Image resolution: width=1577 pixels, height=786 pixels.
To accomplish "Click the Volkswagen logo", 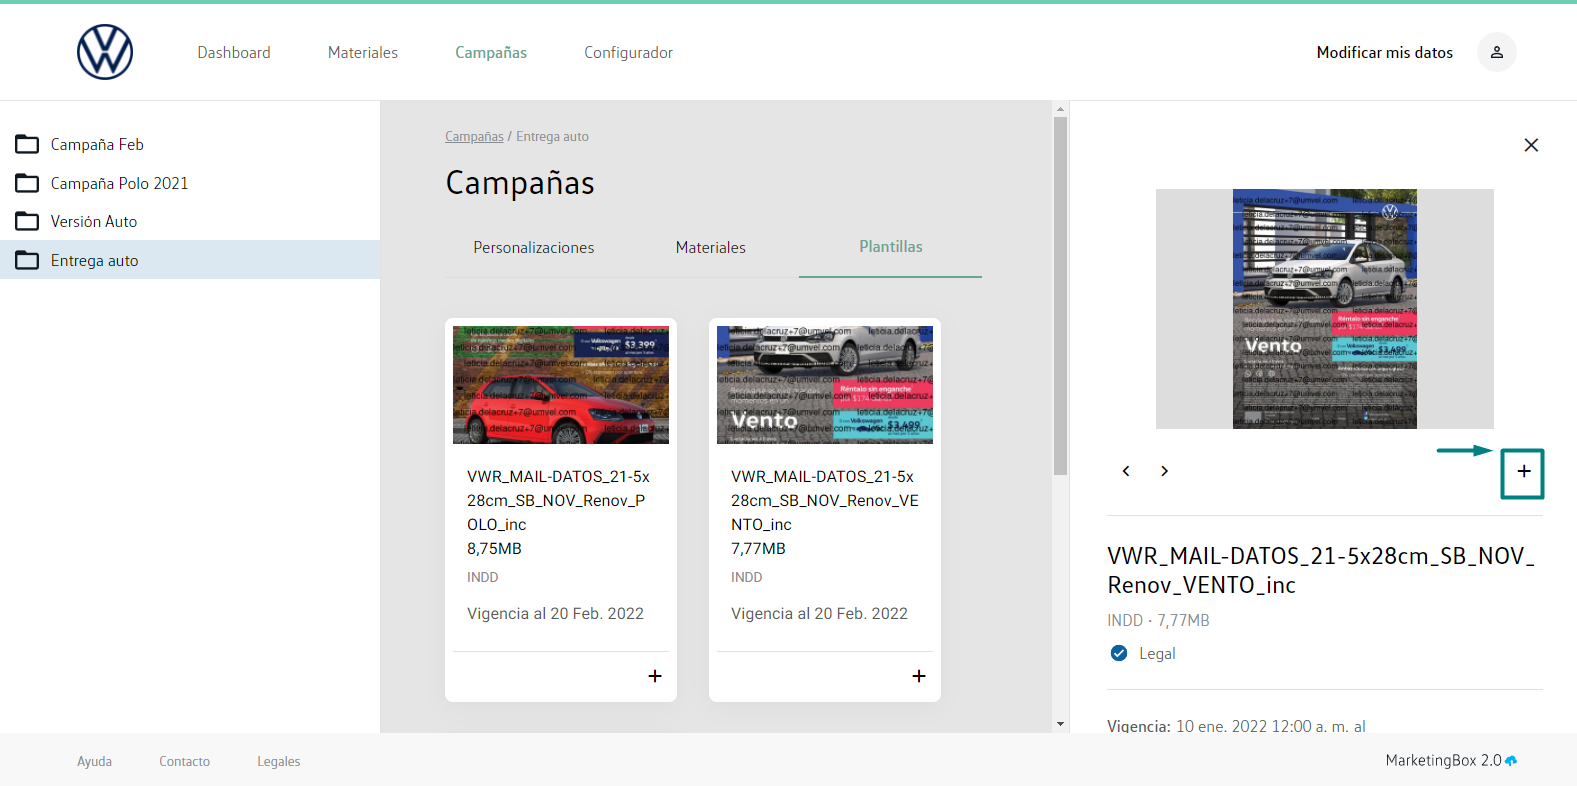I will [105, 52].
